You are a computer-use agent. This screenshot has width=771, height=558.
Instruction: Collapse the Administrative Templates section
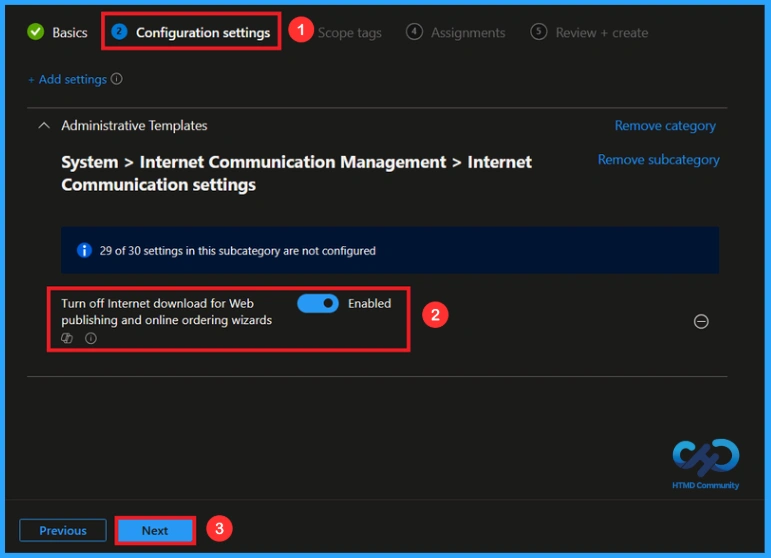coord(44,125)
